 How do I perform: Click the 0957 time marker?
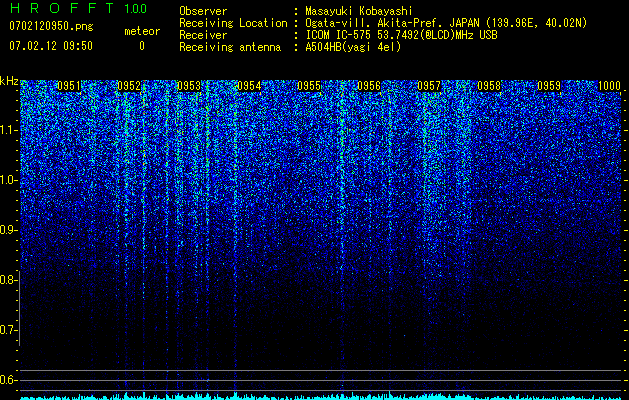(x=429, y=86)
